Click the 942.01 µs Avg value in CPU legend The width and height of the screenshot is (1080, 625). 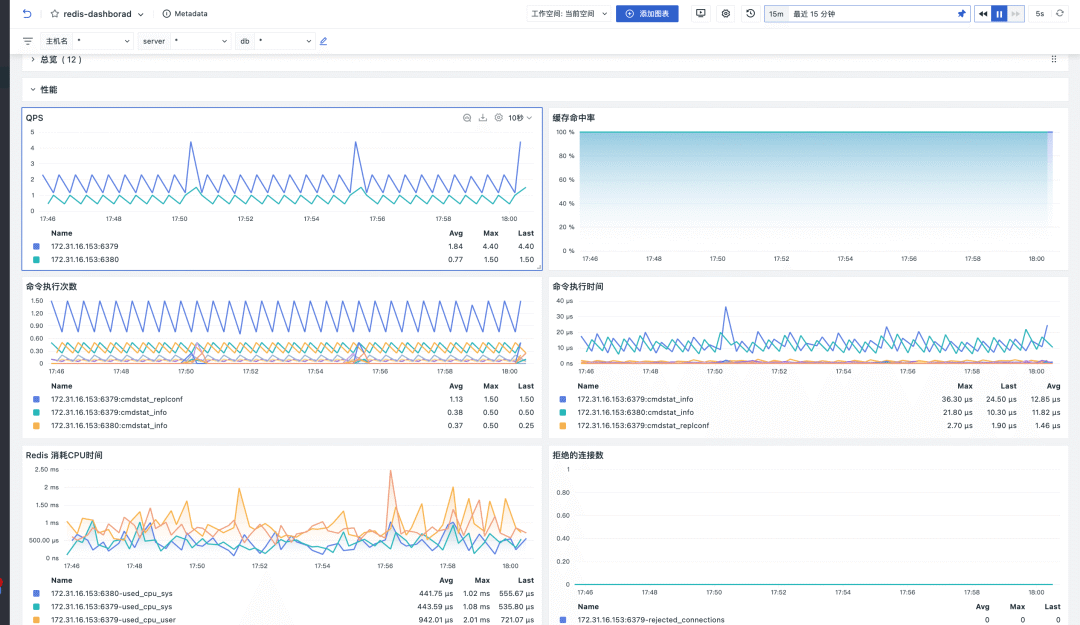point(435,620)
